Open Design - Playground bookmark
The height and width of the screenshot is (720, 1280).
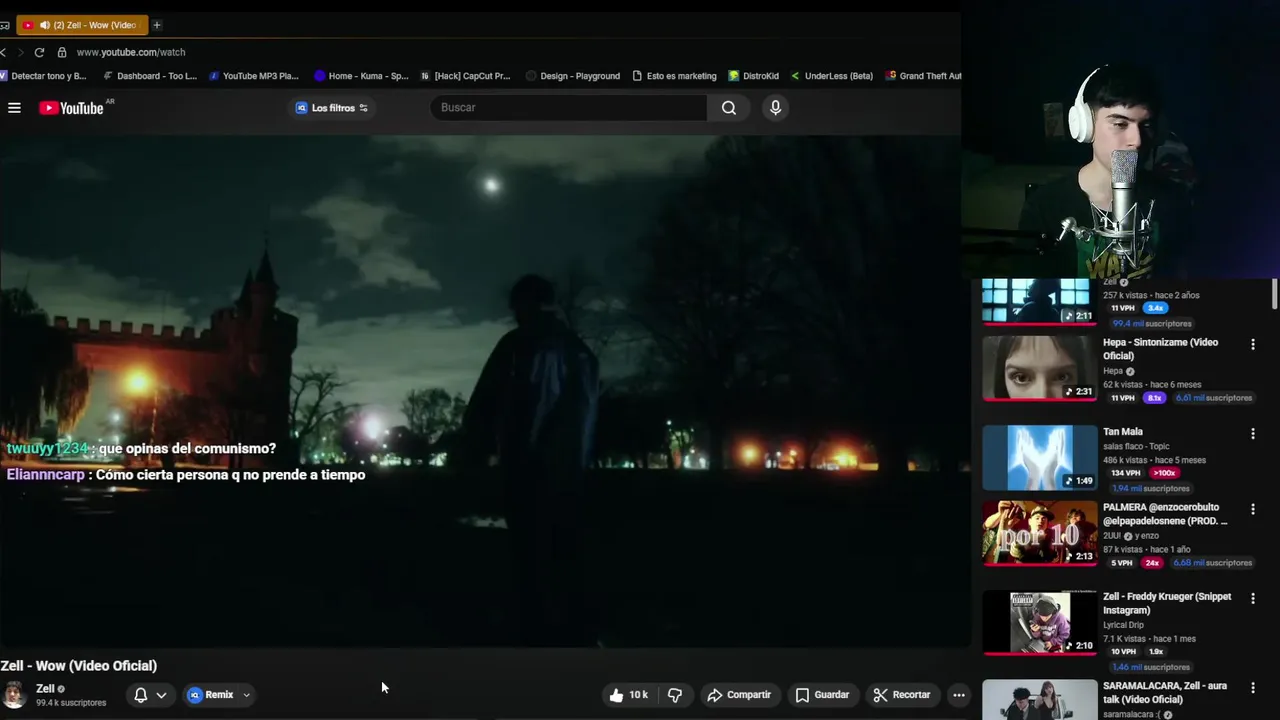(573, 76)
